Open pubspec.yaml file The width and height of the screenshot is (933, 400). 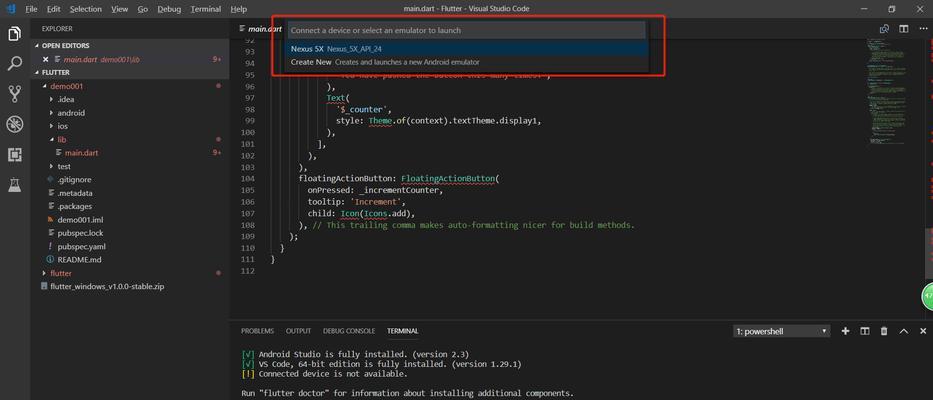point(82,246)
